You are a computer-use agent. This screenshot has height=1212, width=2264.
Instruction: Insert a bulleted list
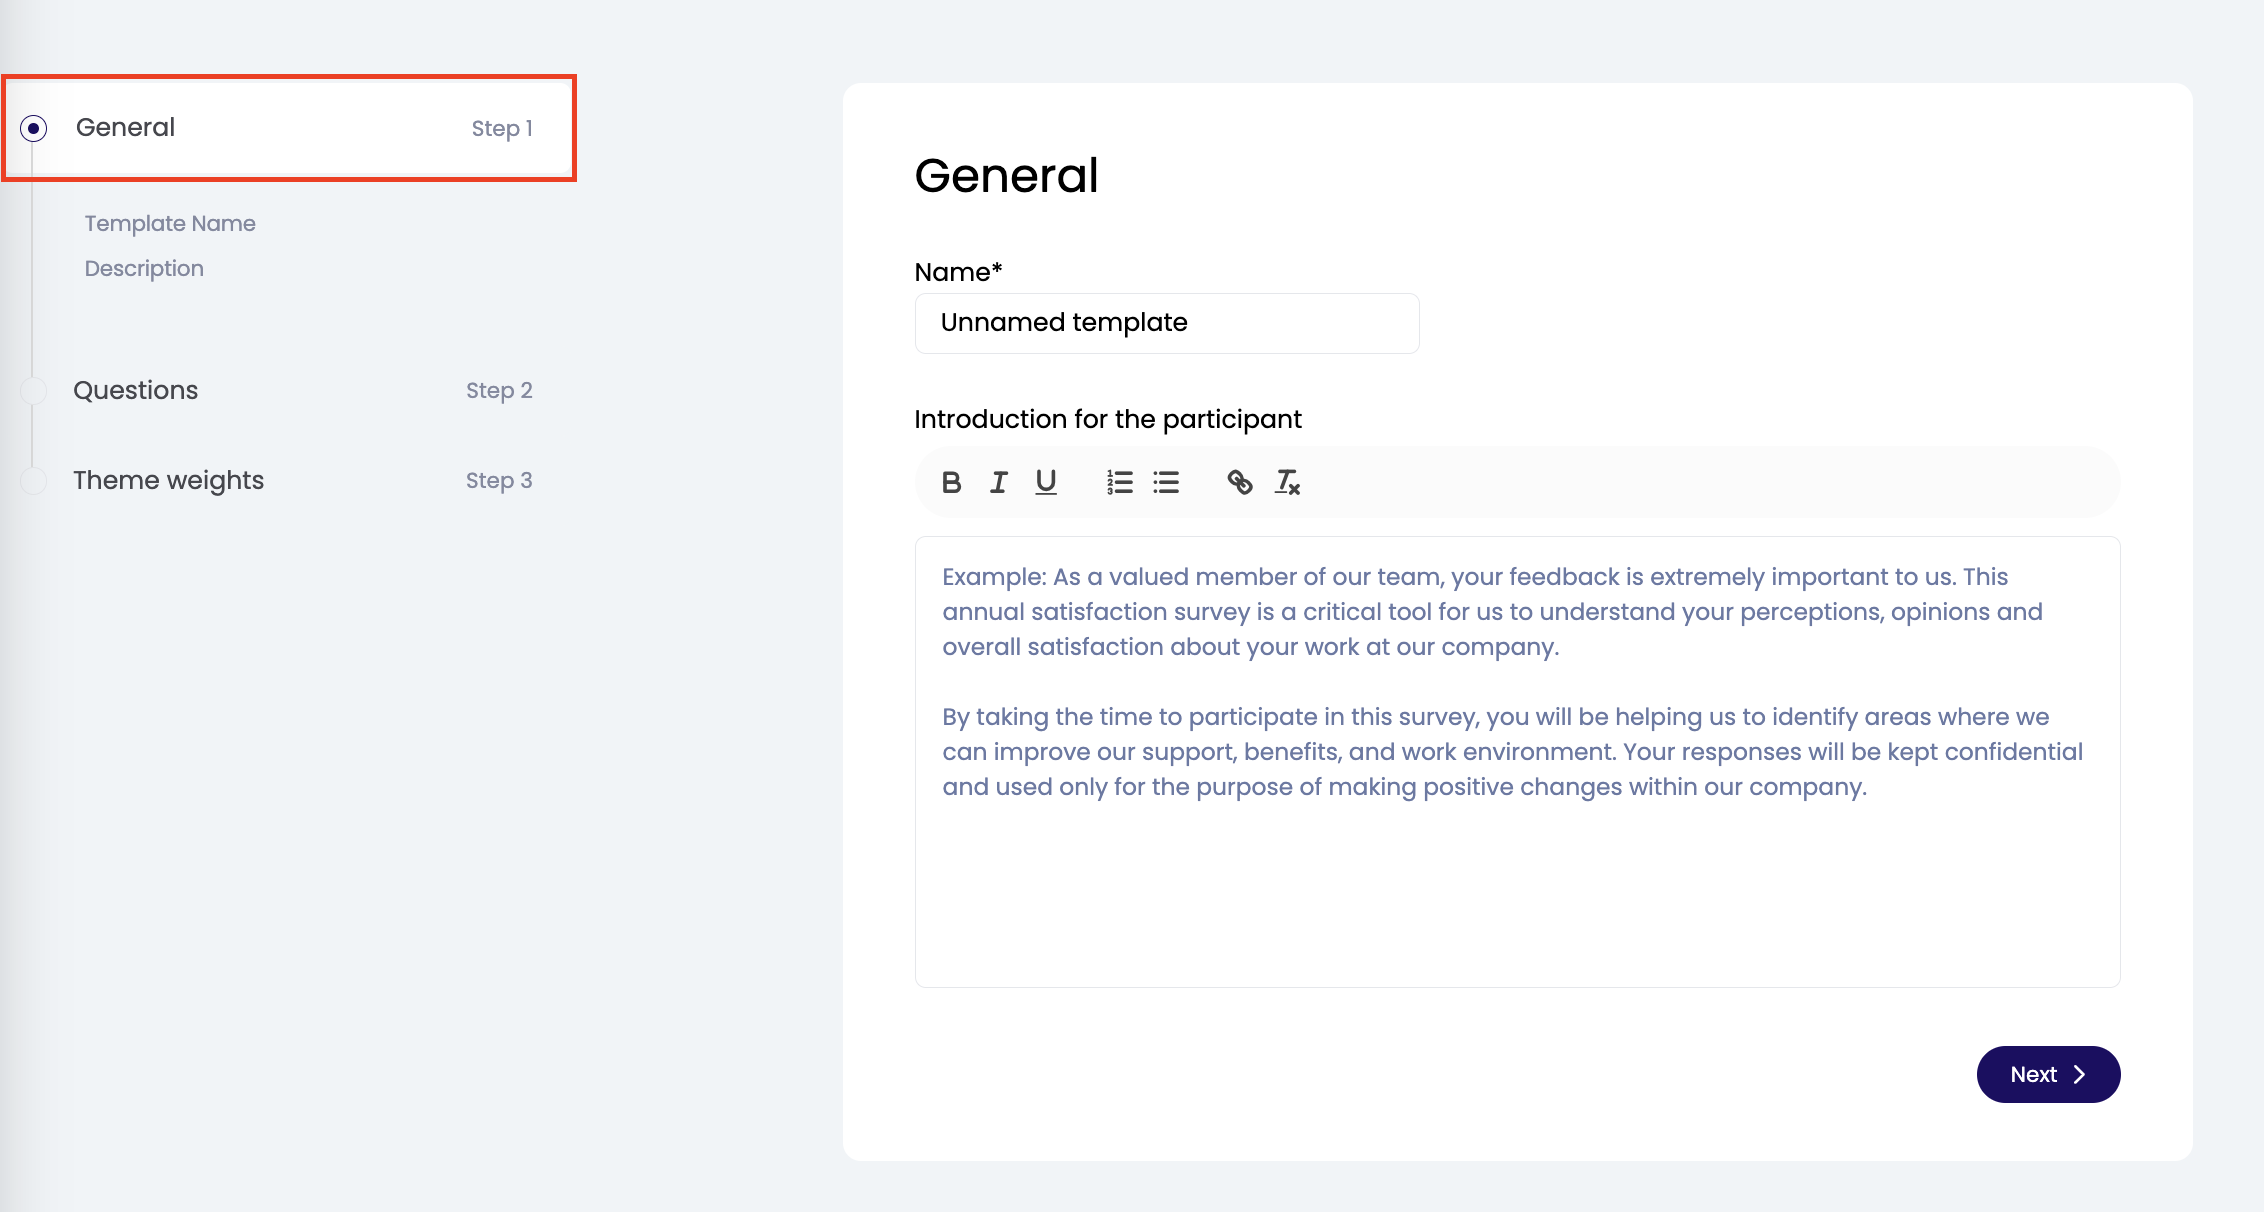(1166, 483)
